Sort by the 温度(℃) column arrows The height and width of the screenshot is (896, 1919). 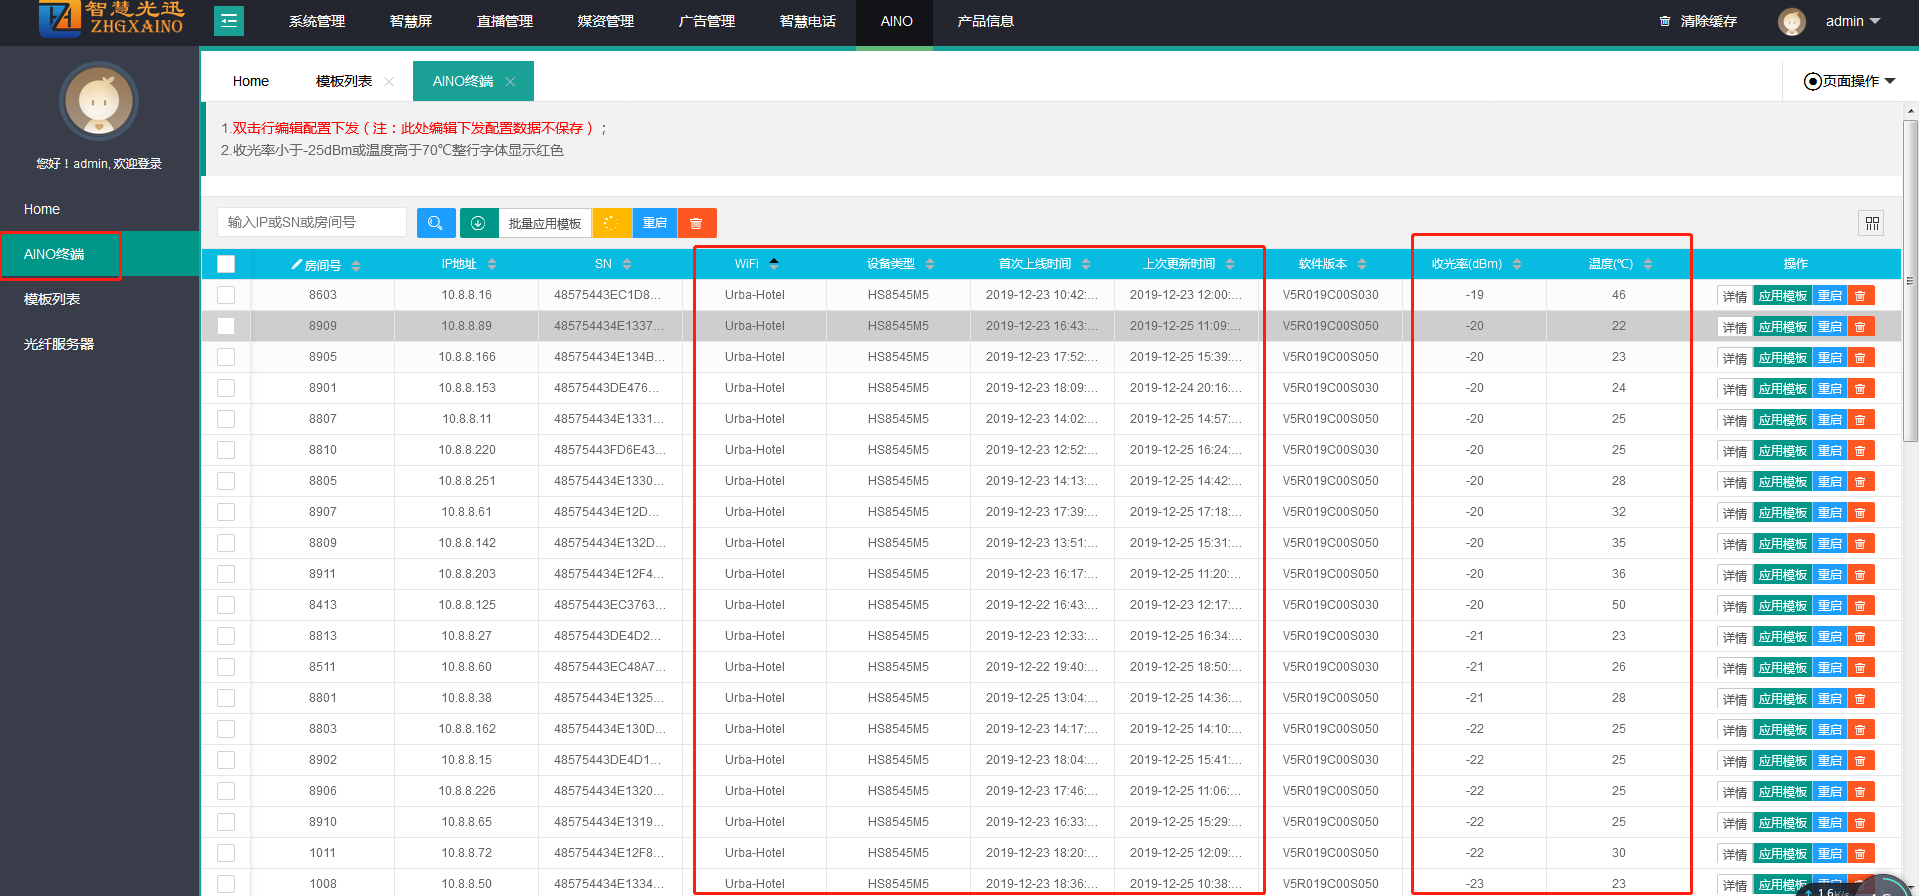[x=1648, y=264]
